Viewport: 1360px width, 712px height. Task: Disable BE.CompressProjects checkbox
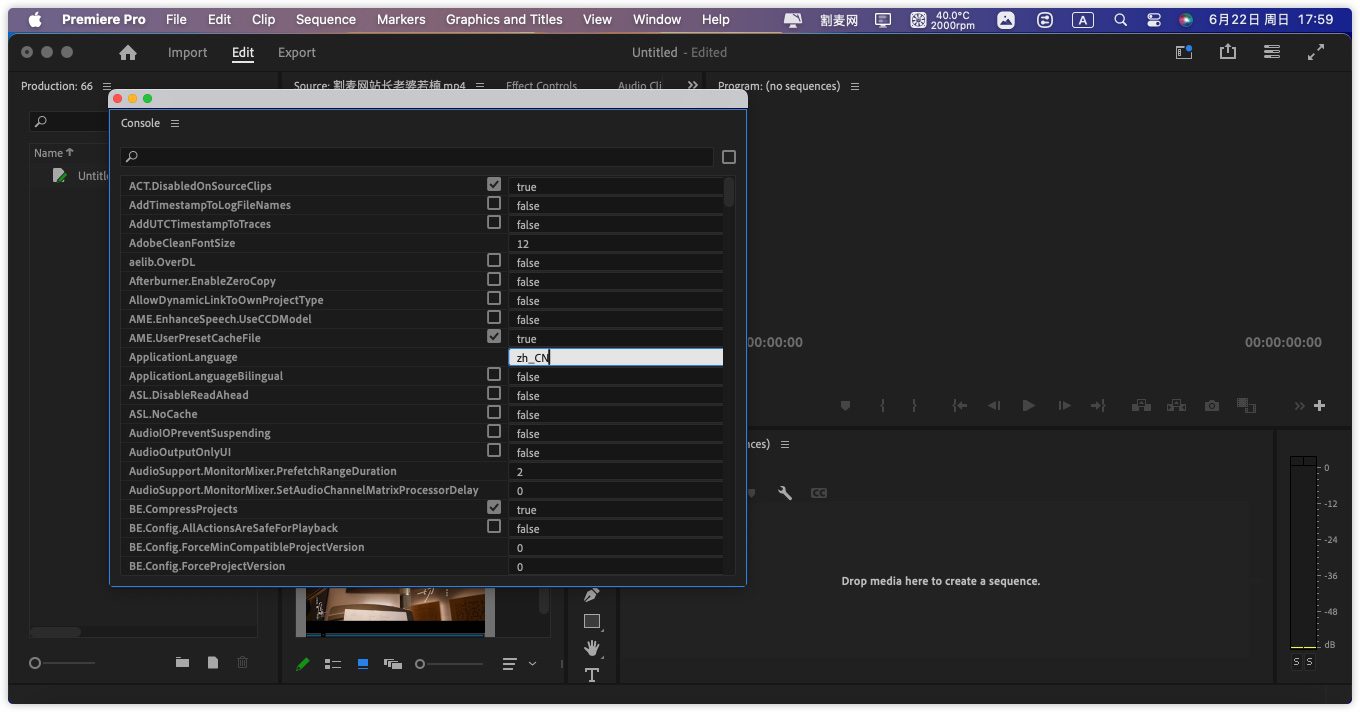pos(494,508)
